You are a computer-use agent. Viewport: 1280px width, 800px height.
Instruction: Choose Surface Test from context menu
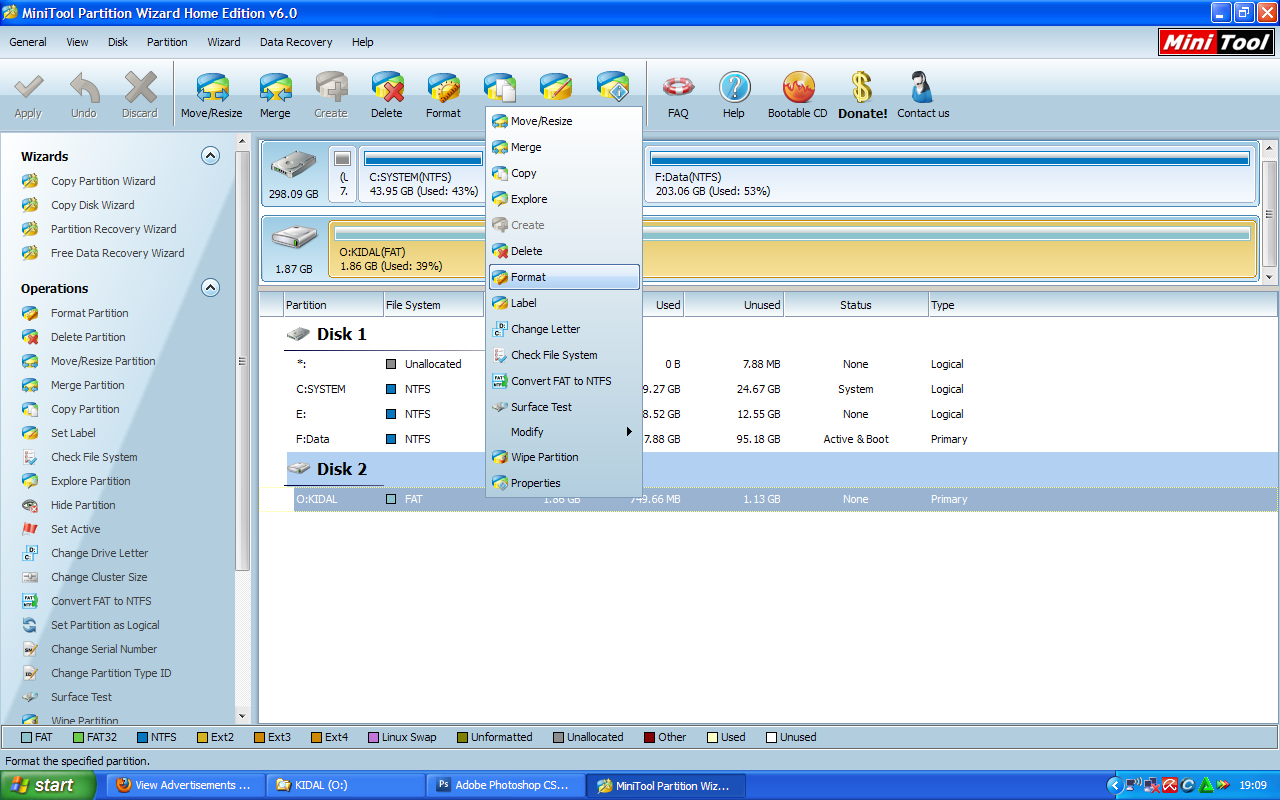[564, 407]
